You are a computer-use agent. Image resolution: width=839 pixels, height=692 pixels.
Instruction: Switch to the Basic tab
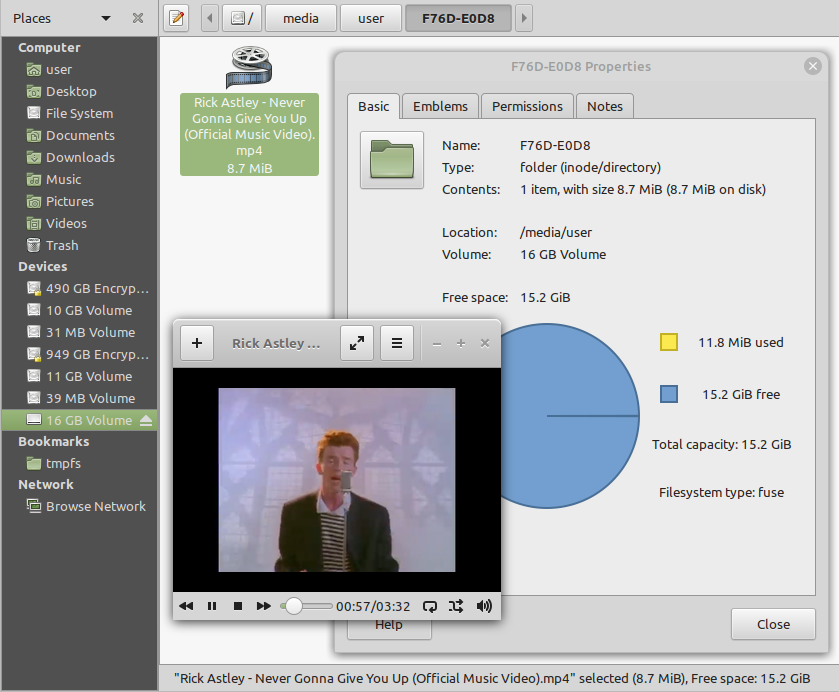[373, 107]
